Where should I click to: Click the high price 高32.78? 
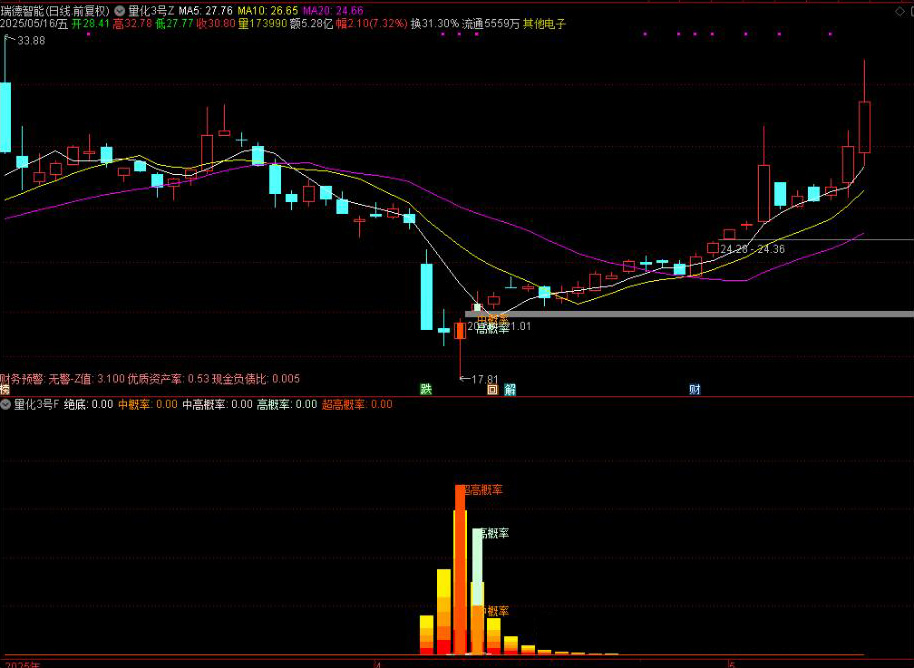point(132,24)
